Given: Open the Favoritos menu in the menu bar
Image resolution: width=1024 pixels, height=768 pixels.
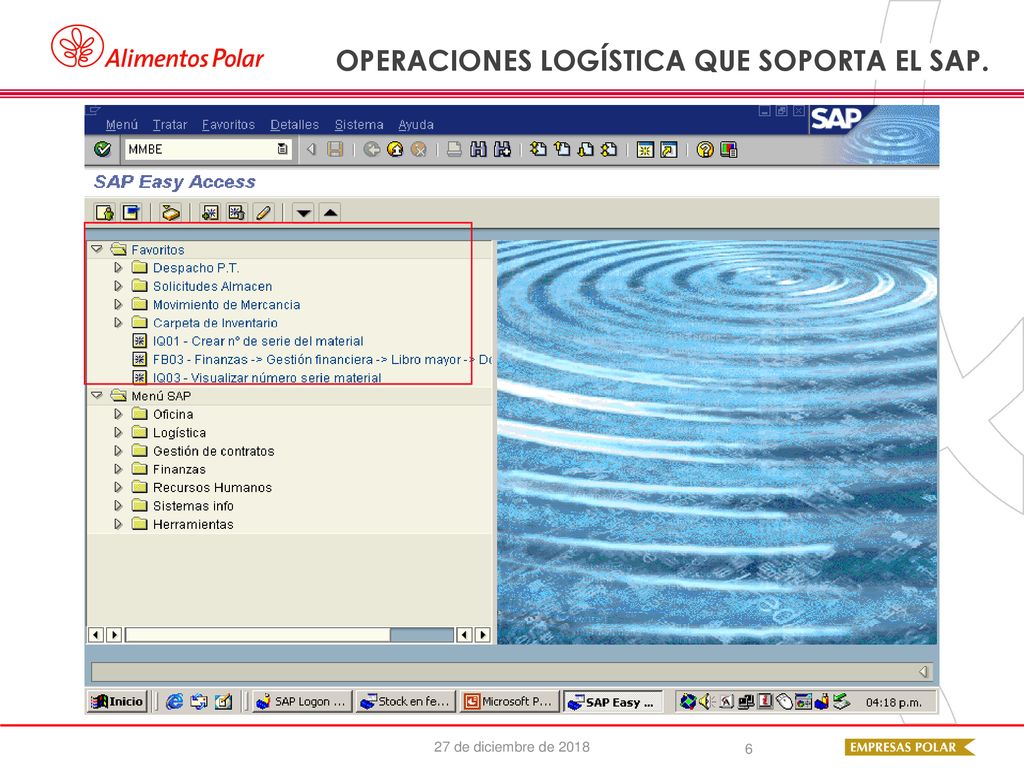Looking at the screenshot, I should click(228, 125).
